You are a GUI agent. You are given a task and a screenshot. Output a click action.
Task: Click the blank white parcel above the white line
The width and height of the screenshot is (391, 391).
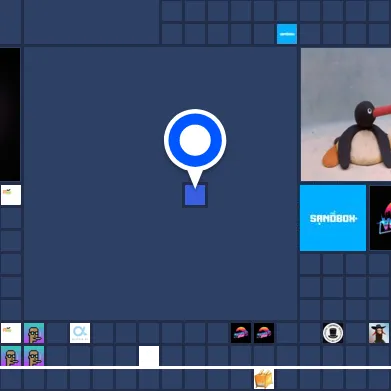point(149,356)
